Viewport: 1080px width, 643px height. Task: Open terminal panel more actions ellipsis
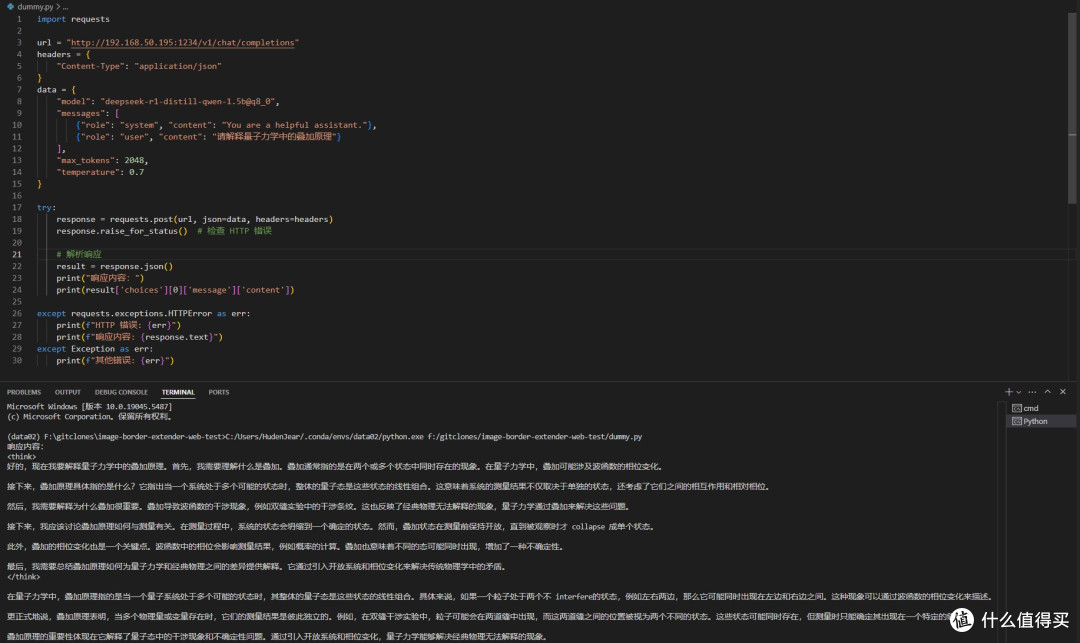pyautogui.click(x=1032, y=392)
